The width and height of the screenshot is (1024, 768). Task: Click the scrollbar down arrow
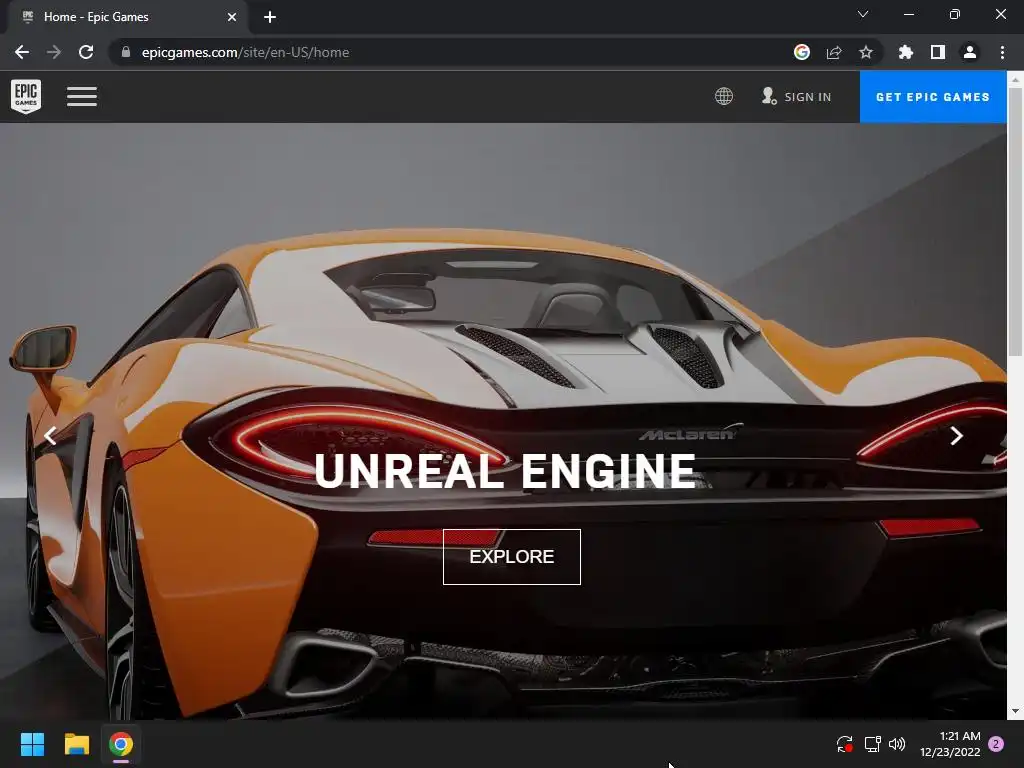(1015, 711)
